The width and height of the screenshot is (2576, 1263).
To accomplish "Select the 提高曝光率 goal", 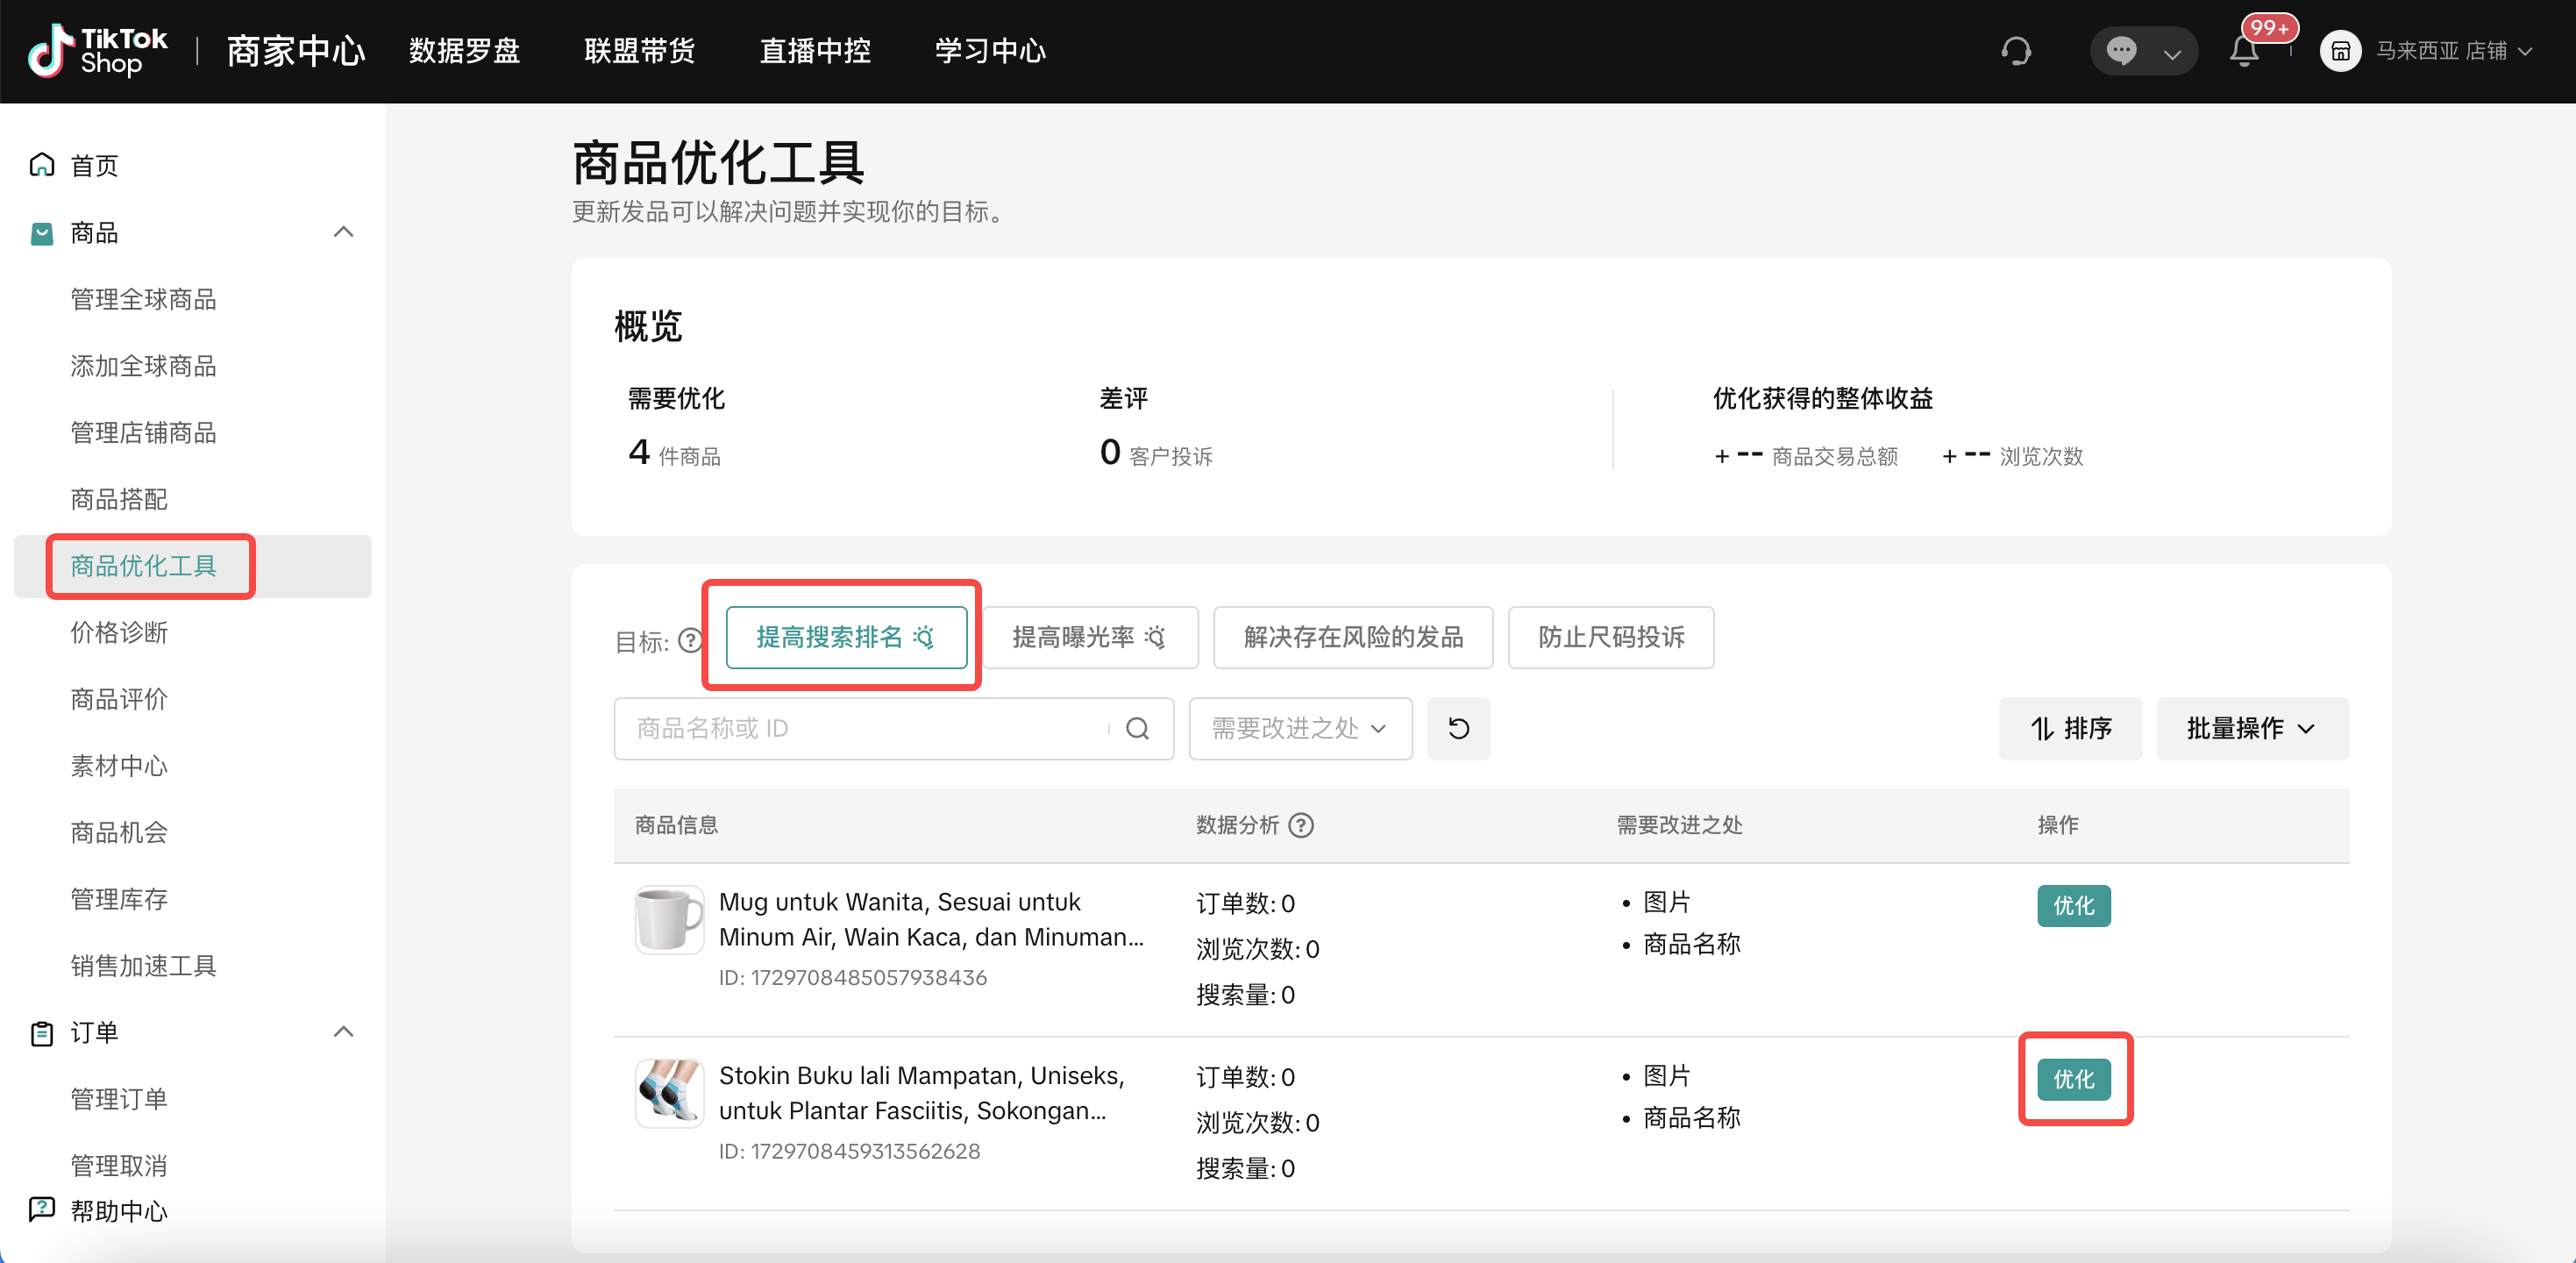I will (x=1089, y=637).
